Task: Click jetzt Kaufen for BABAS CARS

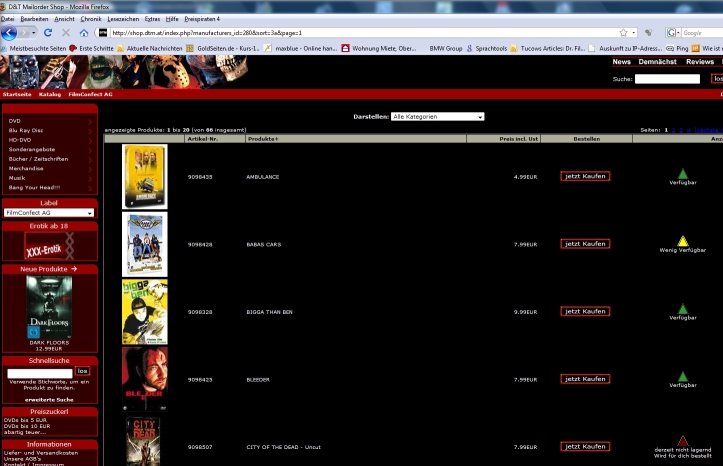Action: tap(585, 244)
